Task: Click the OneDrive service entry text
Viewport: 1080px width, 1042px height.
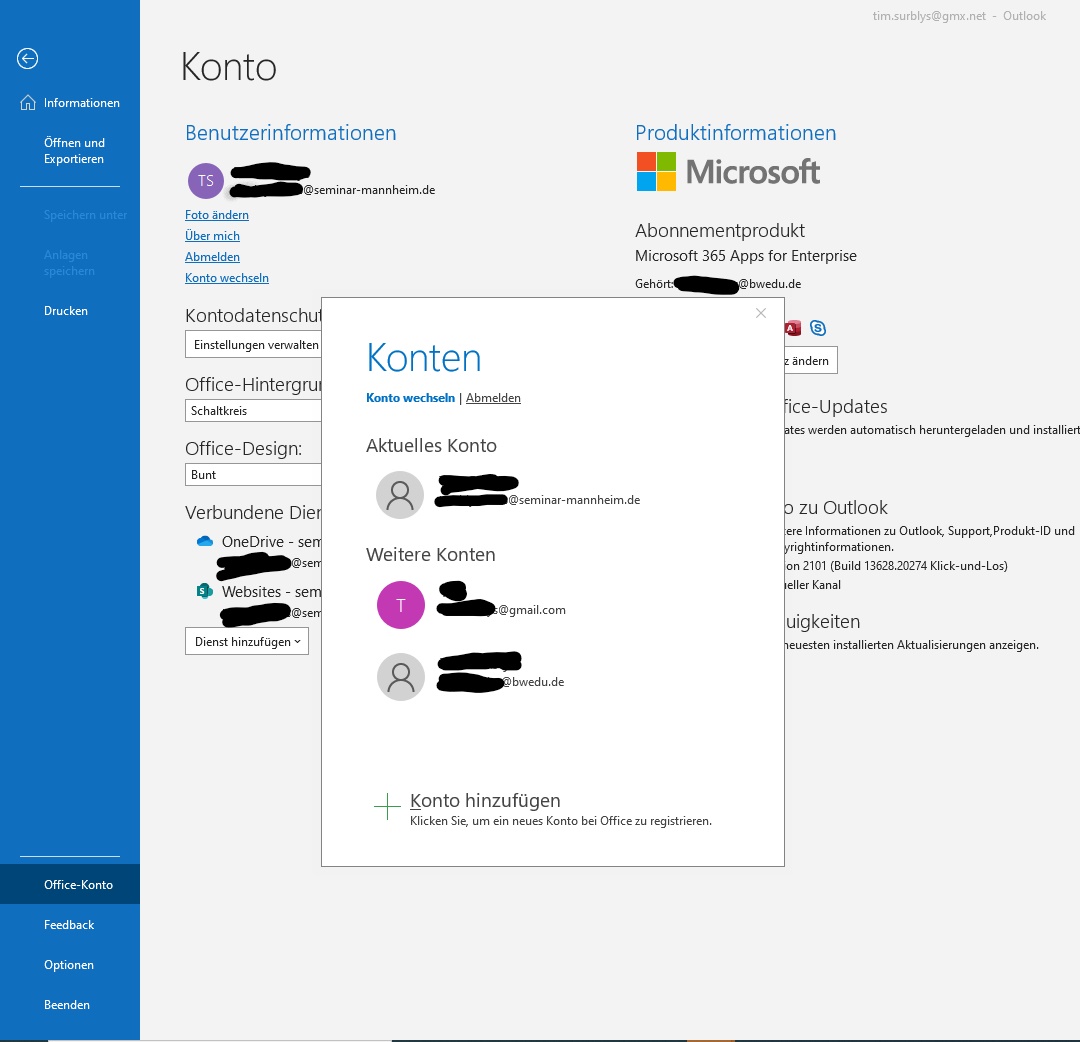Action: coord(271,541)
